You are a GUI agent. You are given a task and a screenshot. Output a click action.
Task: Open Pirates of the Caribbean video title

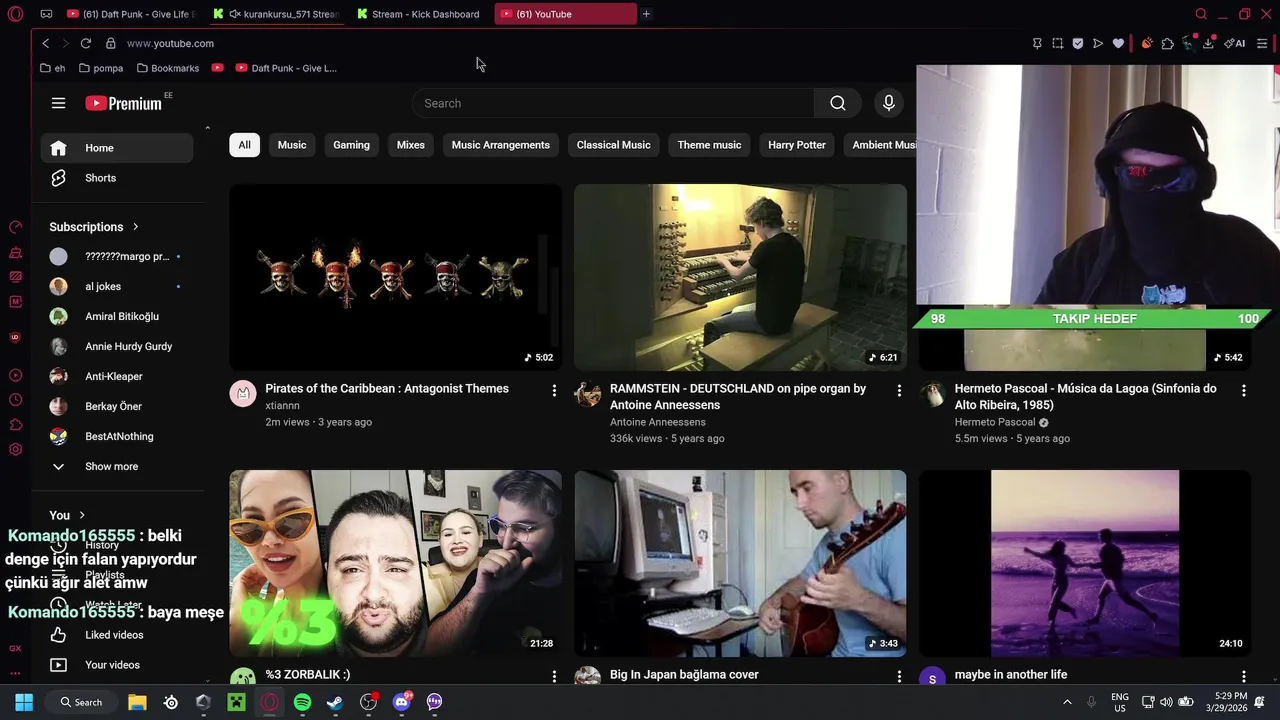click(387, 389)
